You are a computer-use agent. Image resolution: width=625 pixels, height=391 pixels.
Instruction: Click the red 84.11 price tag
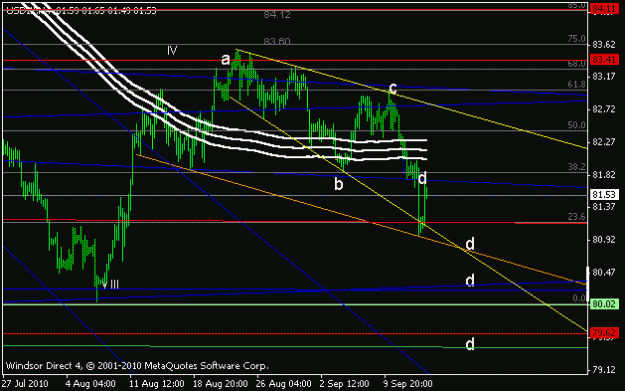pyautogui.click(x=604, y=9)
